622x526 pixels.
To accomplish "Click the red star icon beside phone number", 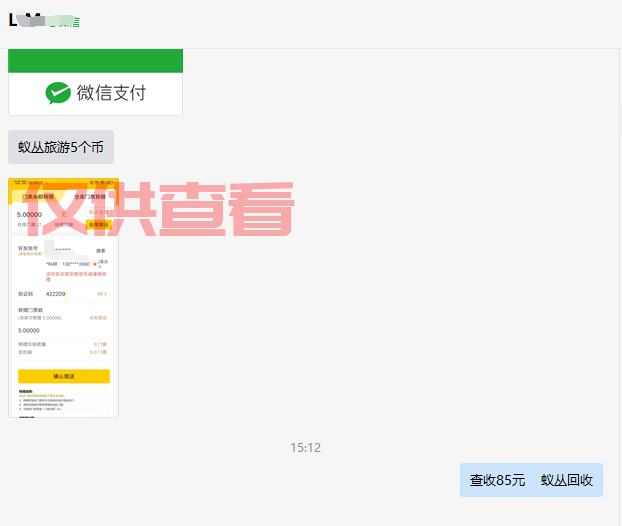I will point(95,264).
